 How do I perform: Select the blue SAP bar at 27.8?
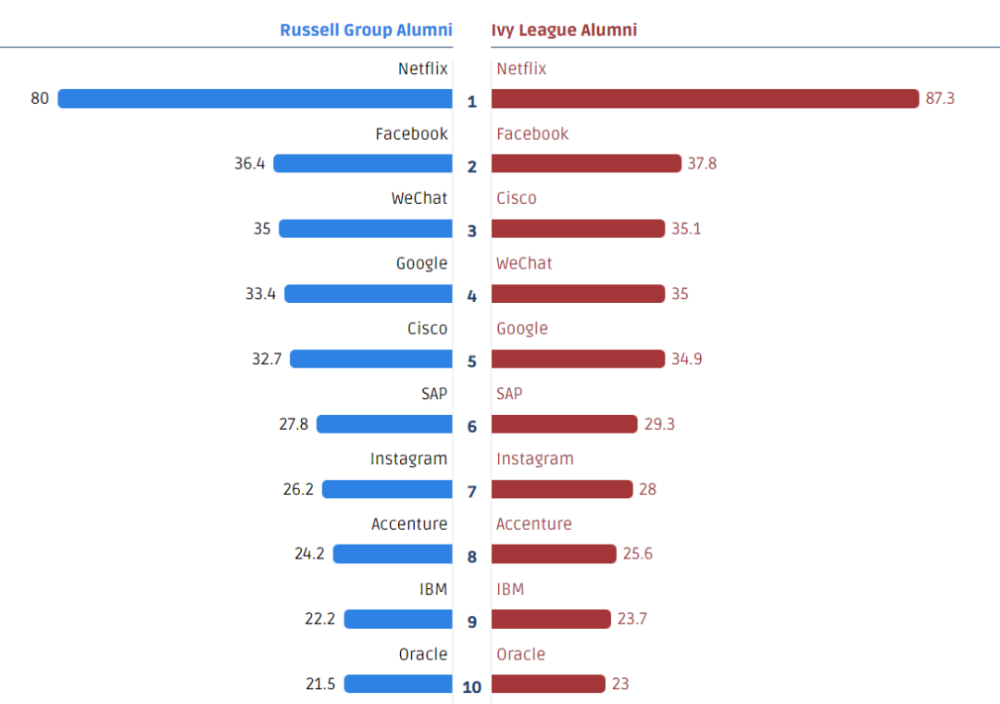[385, 424]
